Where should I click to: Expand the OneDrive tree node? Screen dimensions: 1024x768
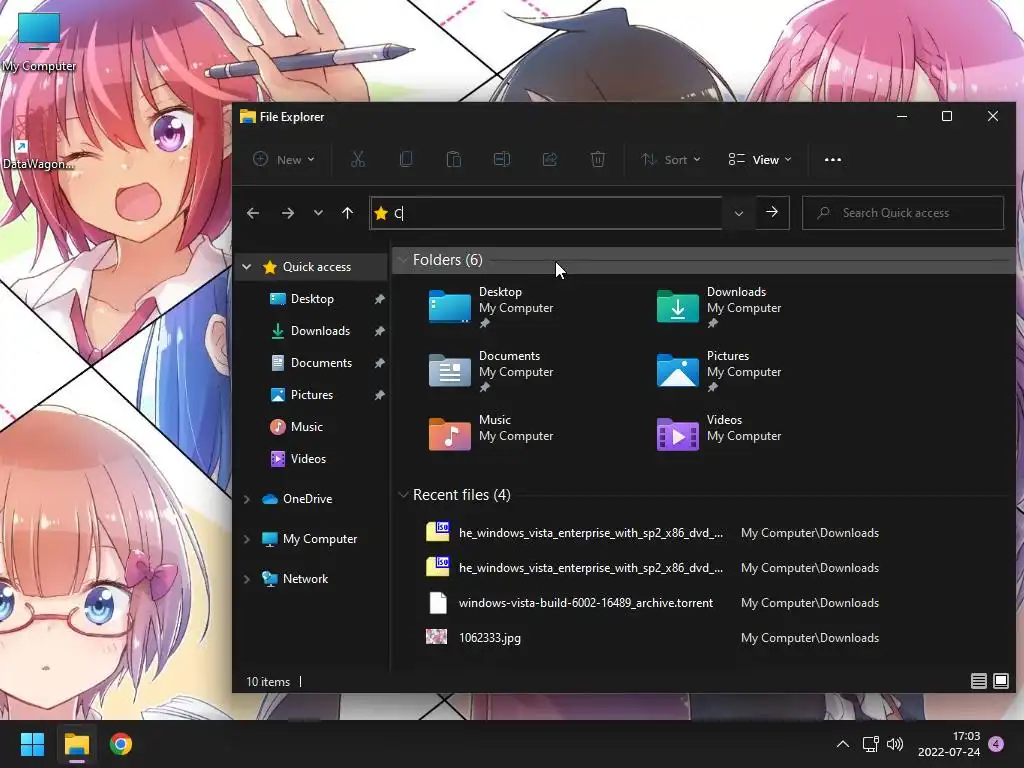[x=246, y=499]
